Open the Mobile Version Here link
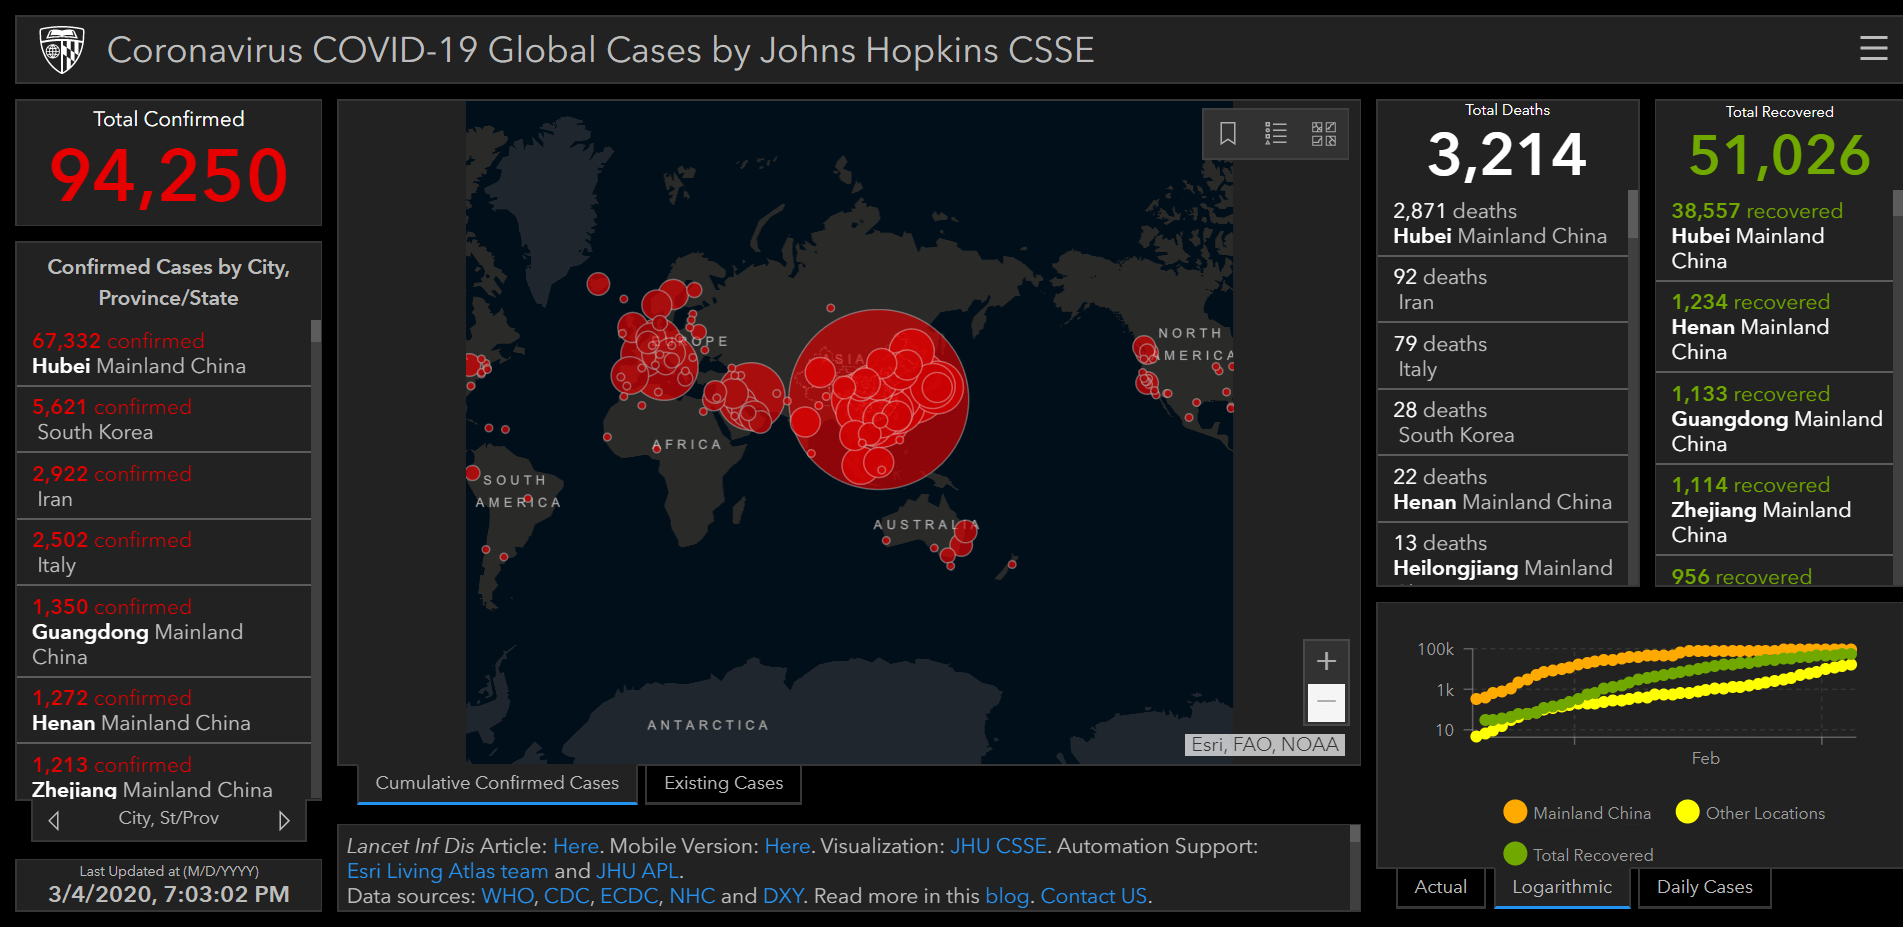 pyautogui.click(x=787, y=846)
